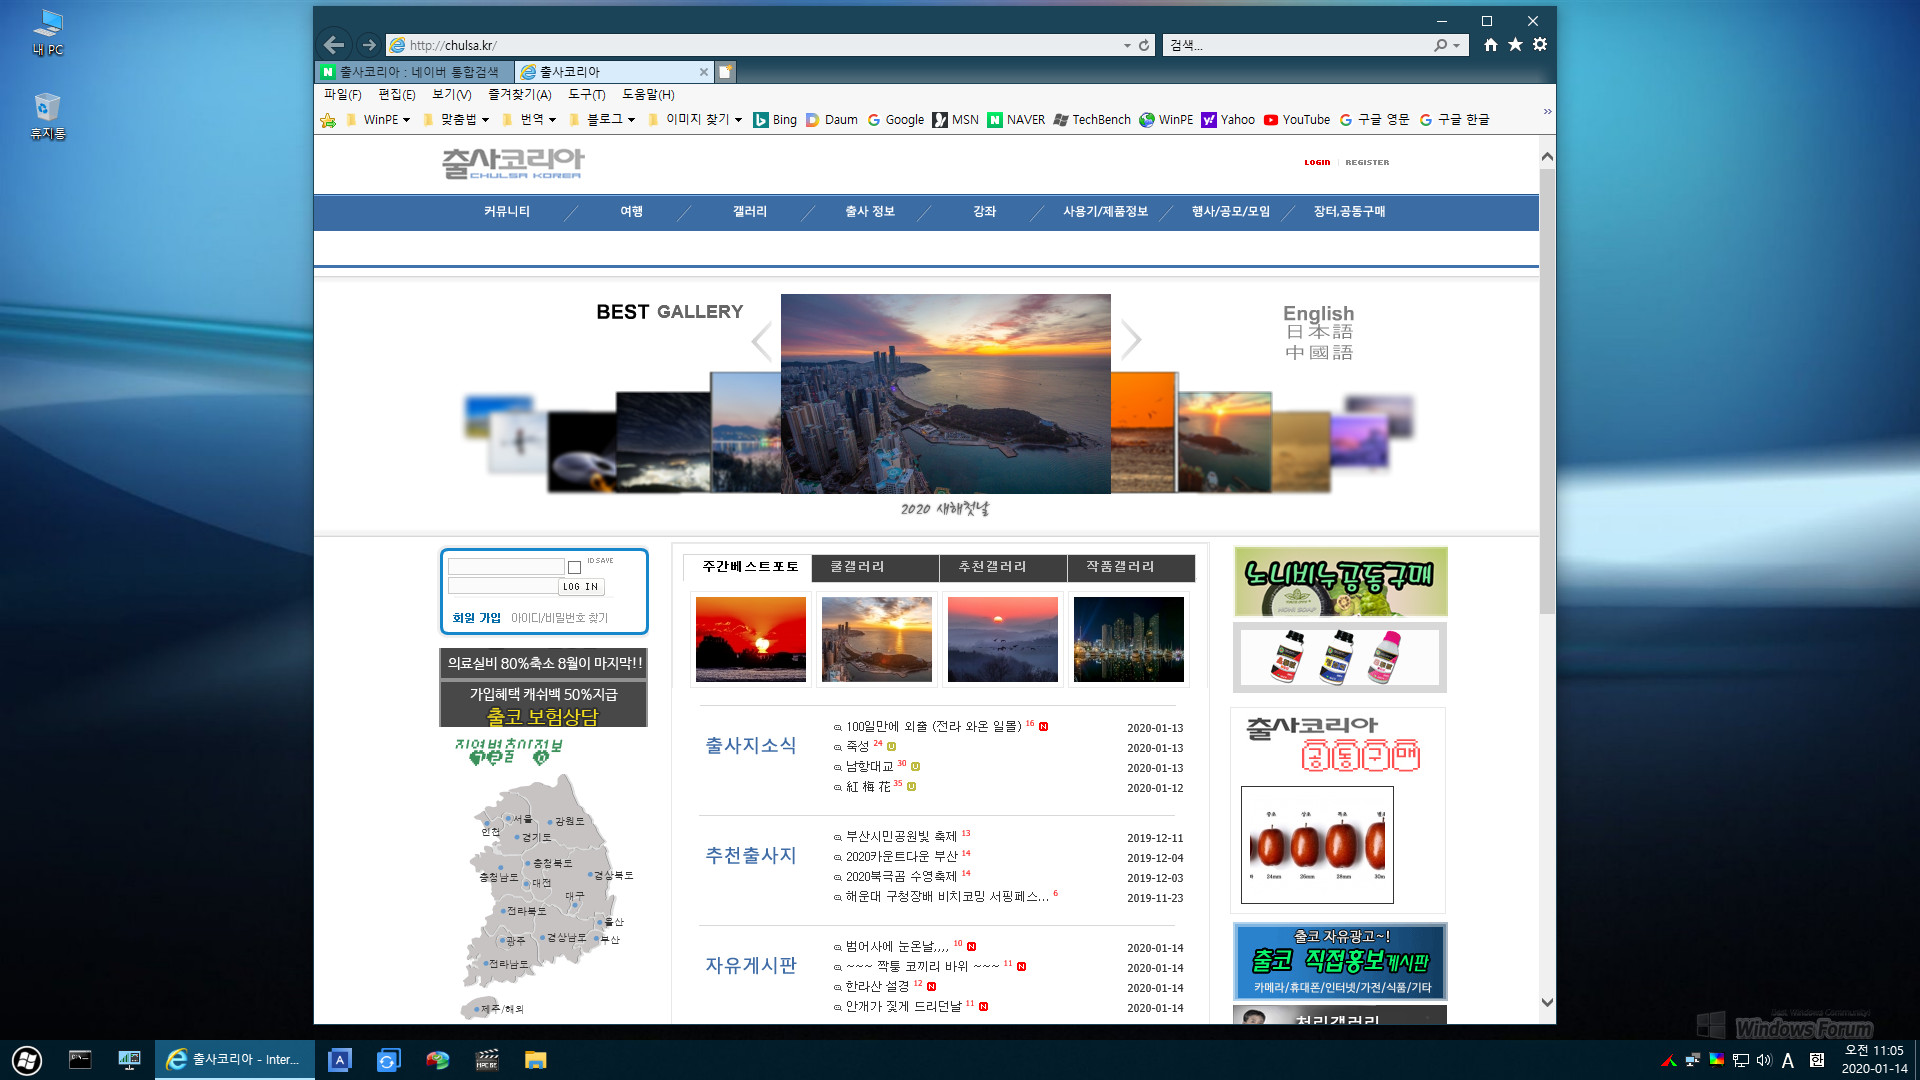
Task: Open the browser home page icon
Action: pos(1491,44)
